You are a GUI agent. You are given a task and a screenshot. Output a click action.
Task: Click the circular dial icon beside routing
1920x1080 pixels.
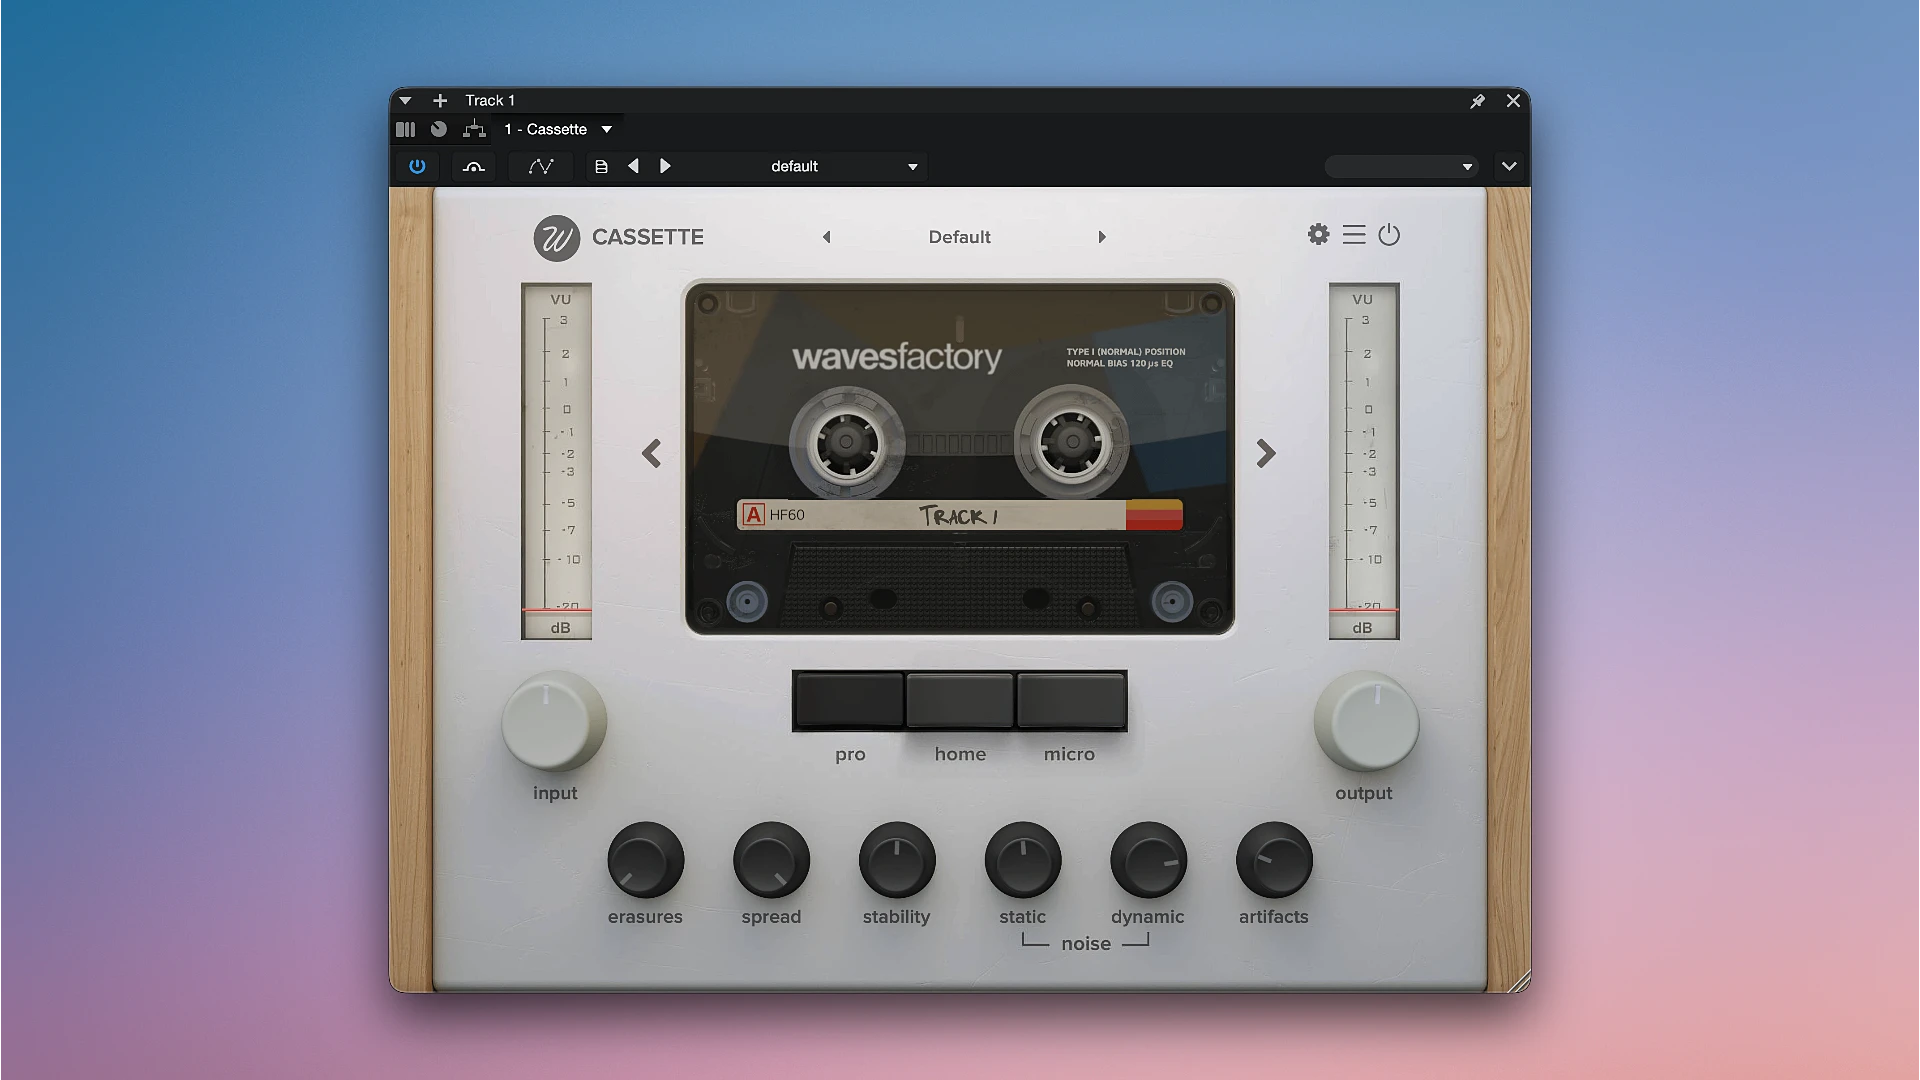tap(439, 129)
